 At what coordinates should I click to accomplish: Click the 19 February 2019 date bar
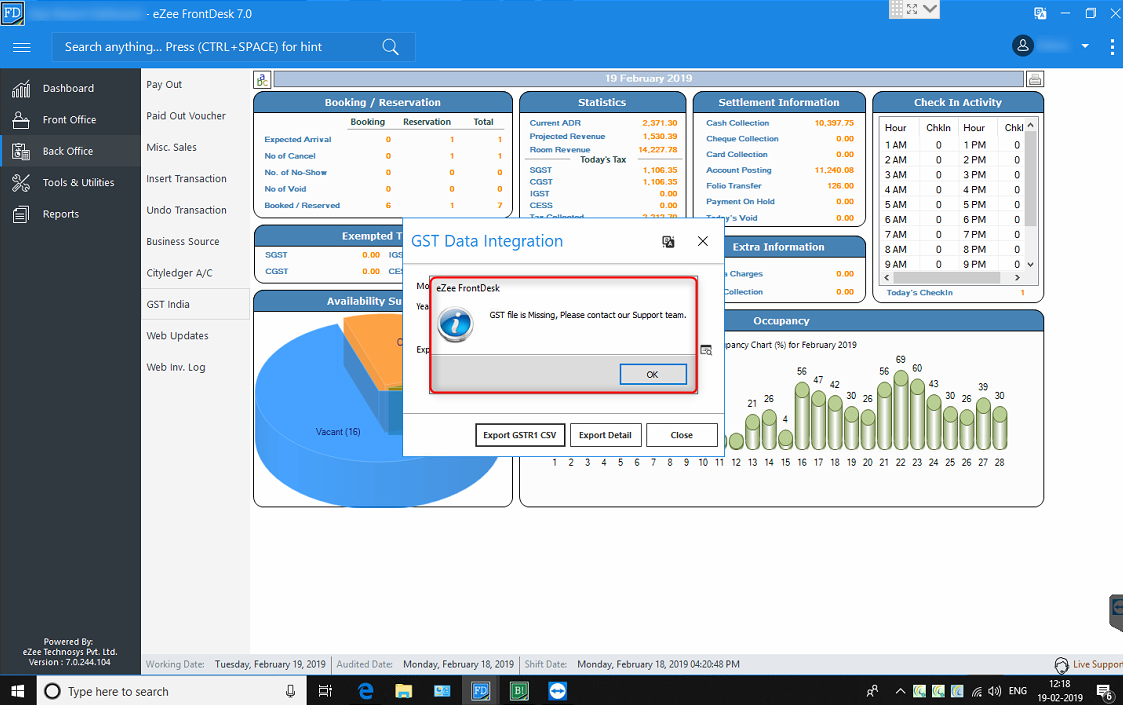tap(648, 79)
